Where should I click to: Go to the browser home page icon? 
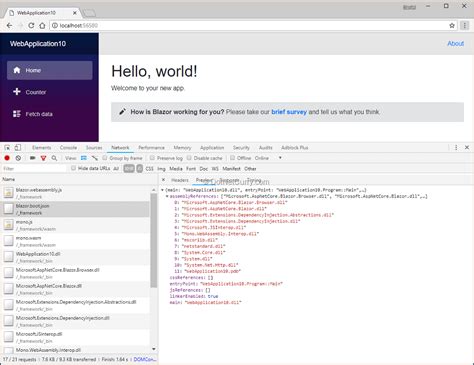pyautogui.click(x=42, y=25)
